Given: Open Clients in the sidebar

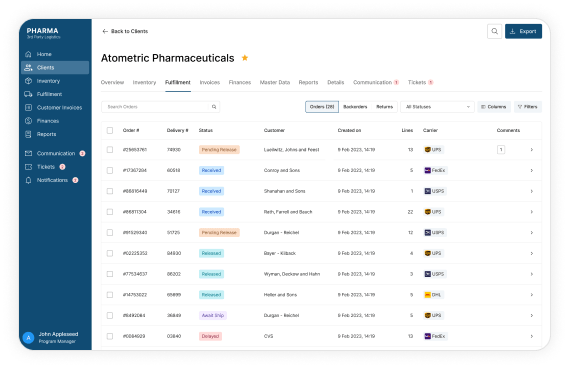Looking at the screenshot, I should click(55, 67).
